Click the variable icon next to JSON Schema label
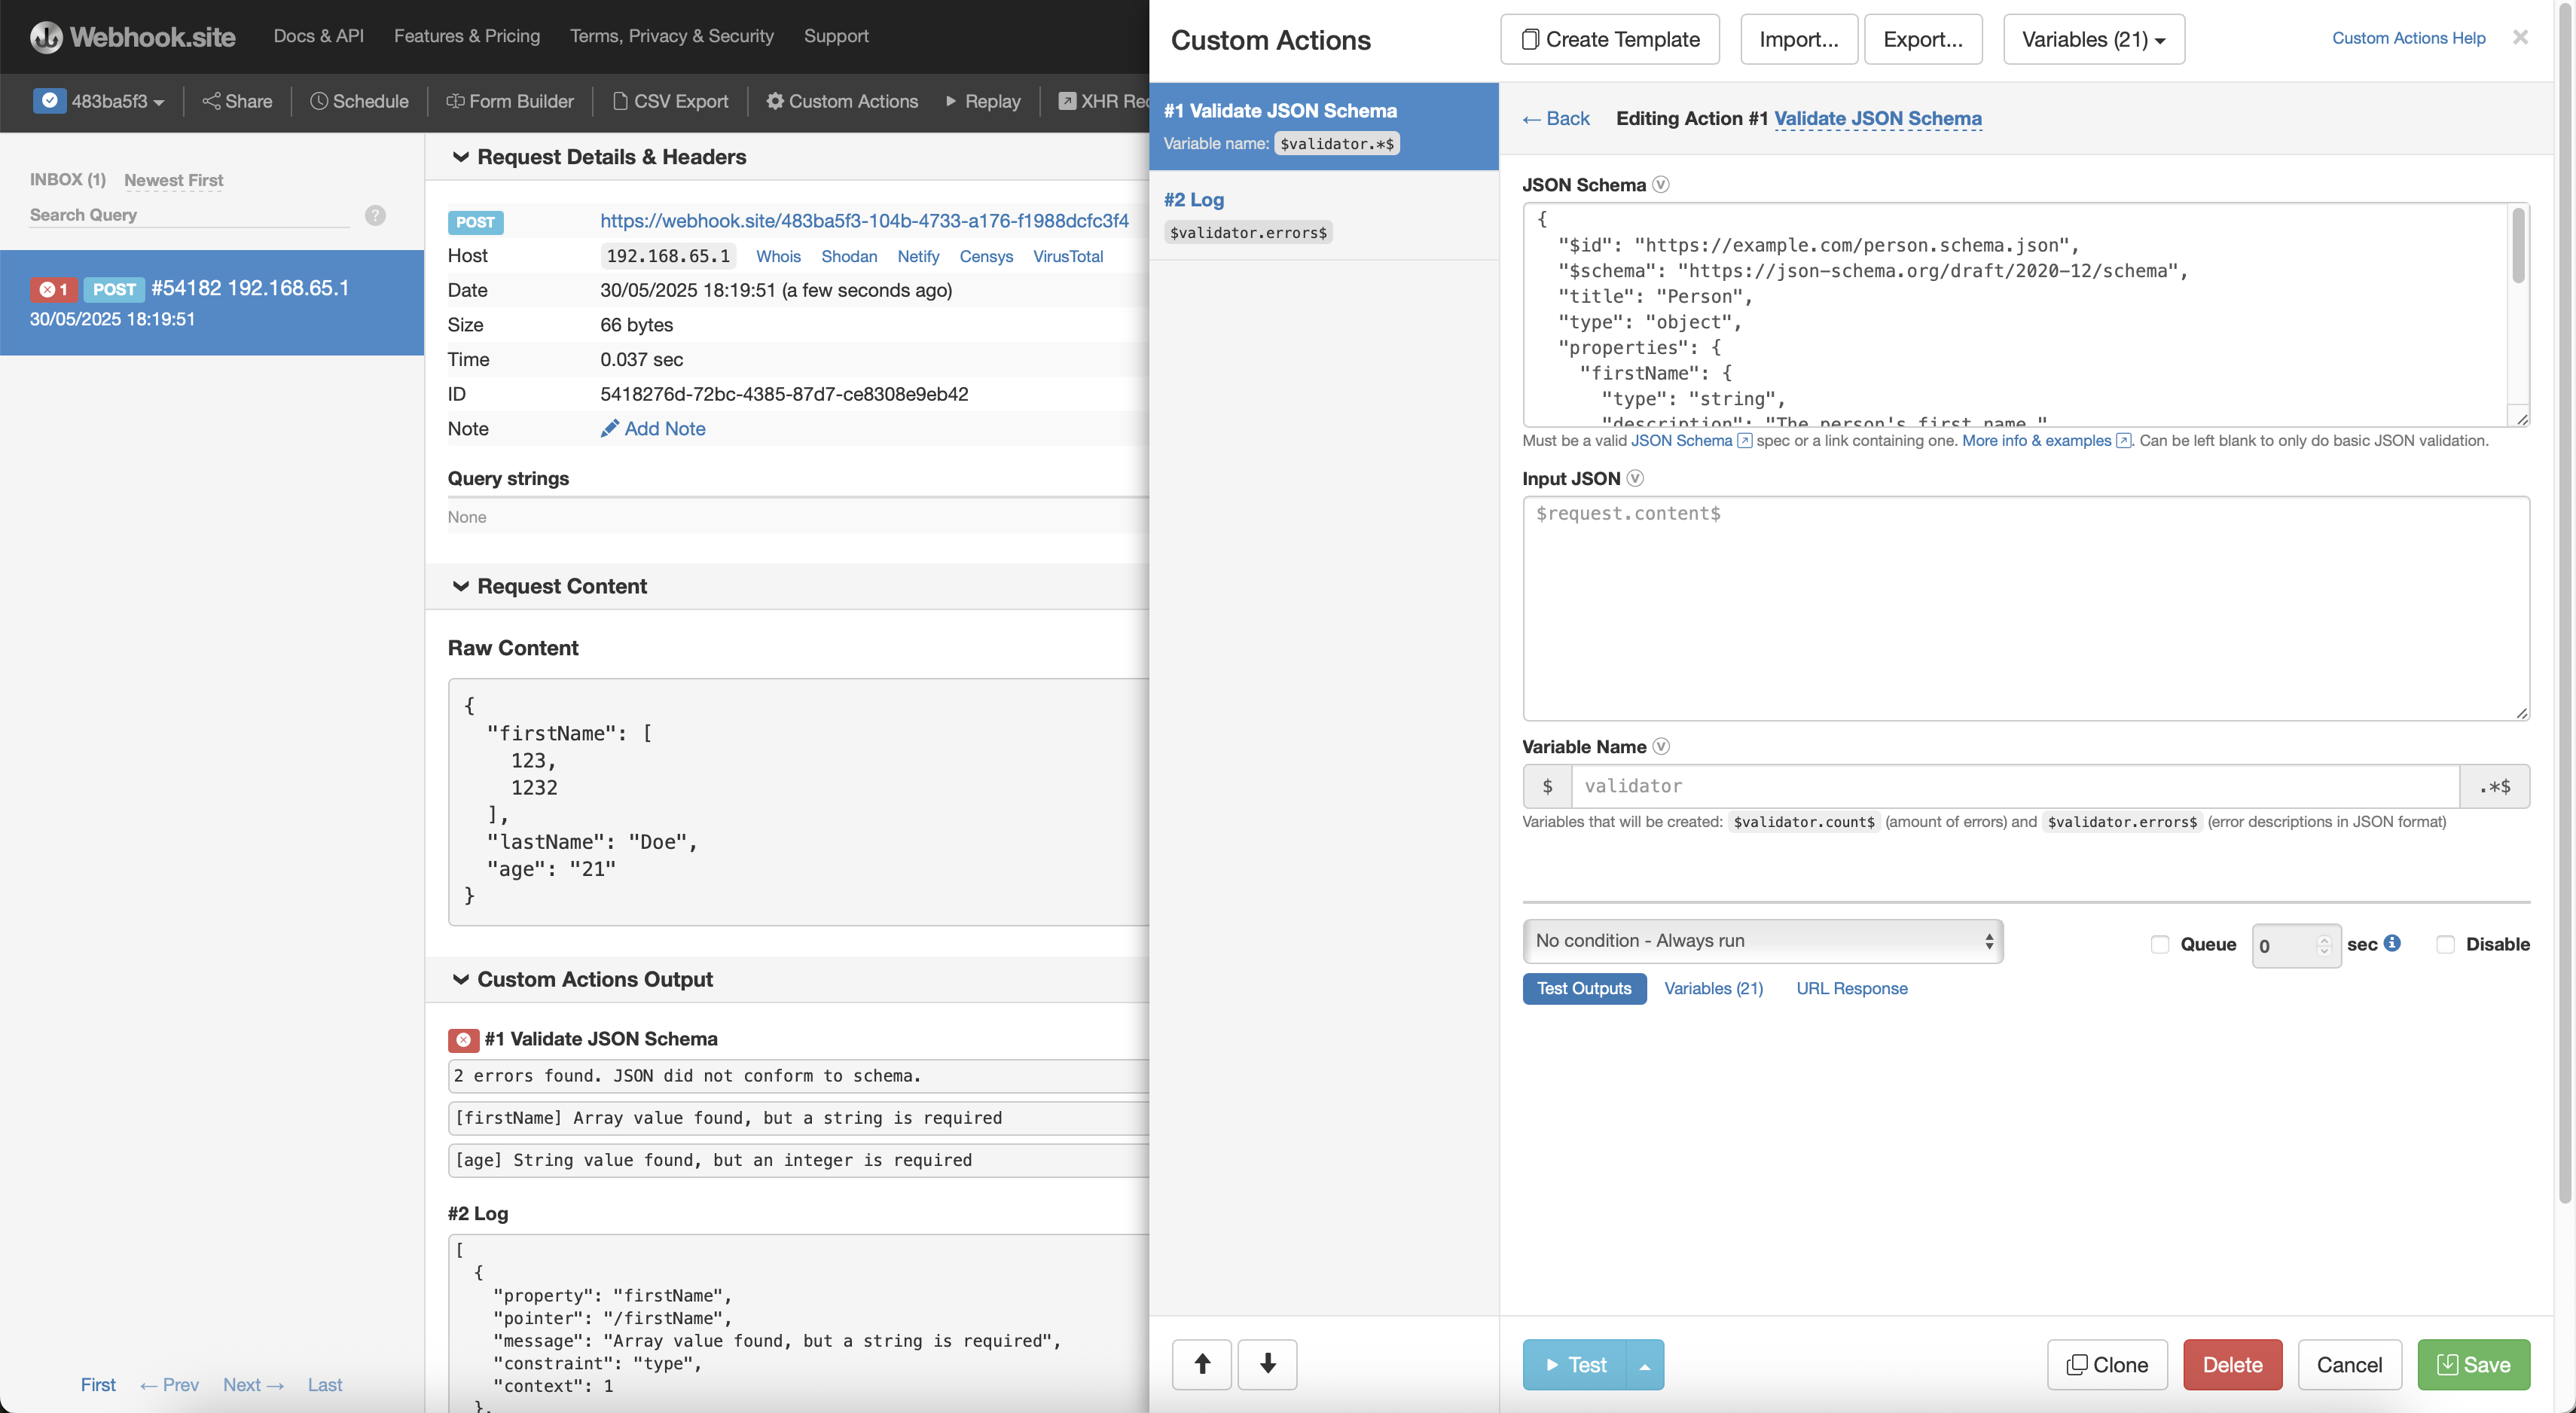 pyautogui.click(x=1660, y=184)
